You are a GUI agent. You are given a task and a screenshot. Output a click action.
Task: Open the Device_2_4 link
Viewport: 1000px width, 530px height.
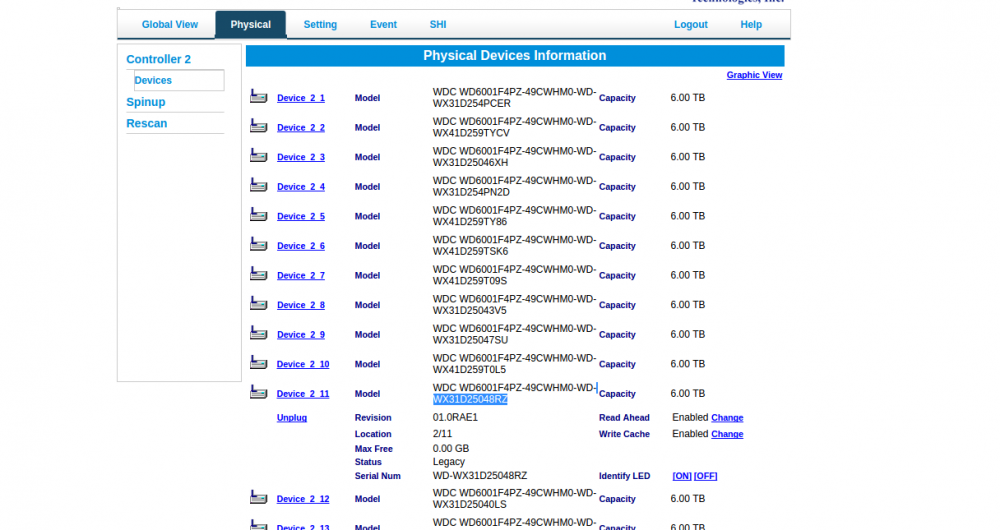pyautogui.click(x=300, y=187)
